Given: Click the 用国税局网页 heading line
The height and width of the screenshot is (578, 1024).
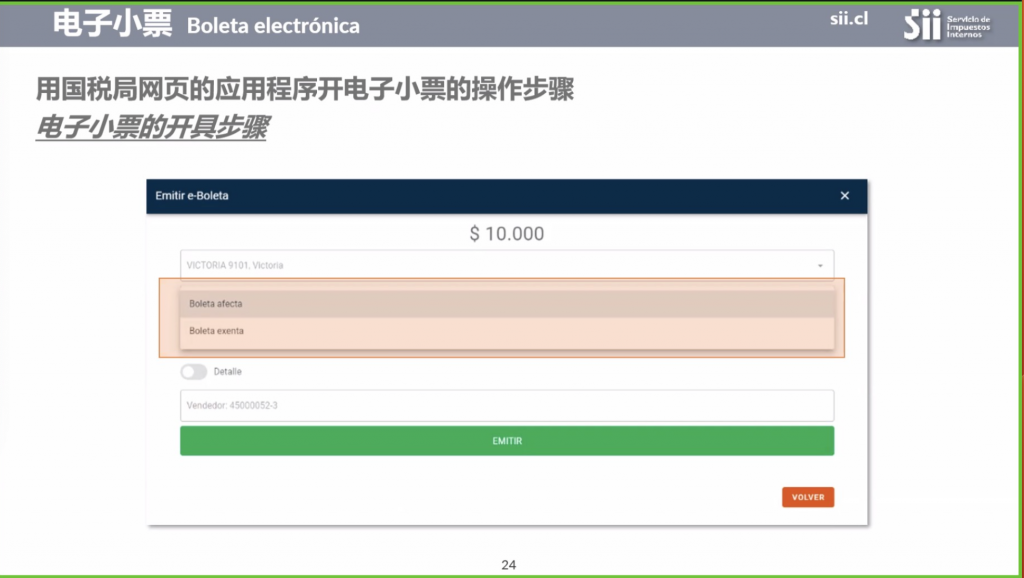Looking at the screenshot, I should coord(304,89).
